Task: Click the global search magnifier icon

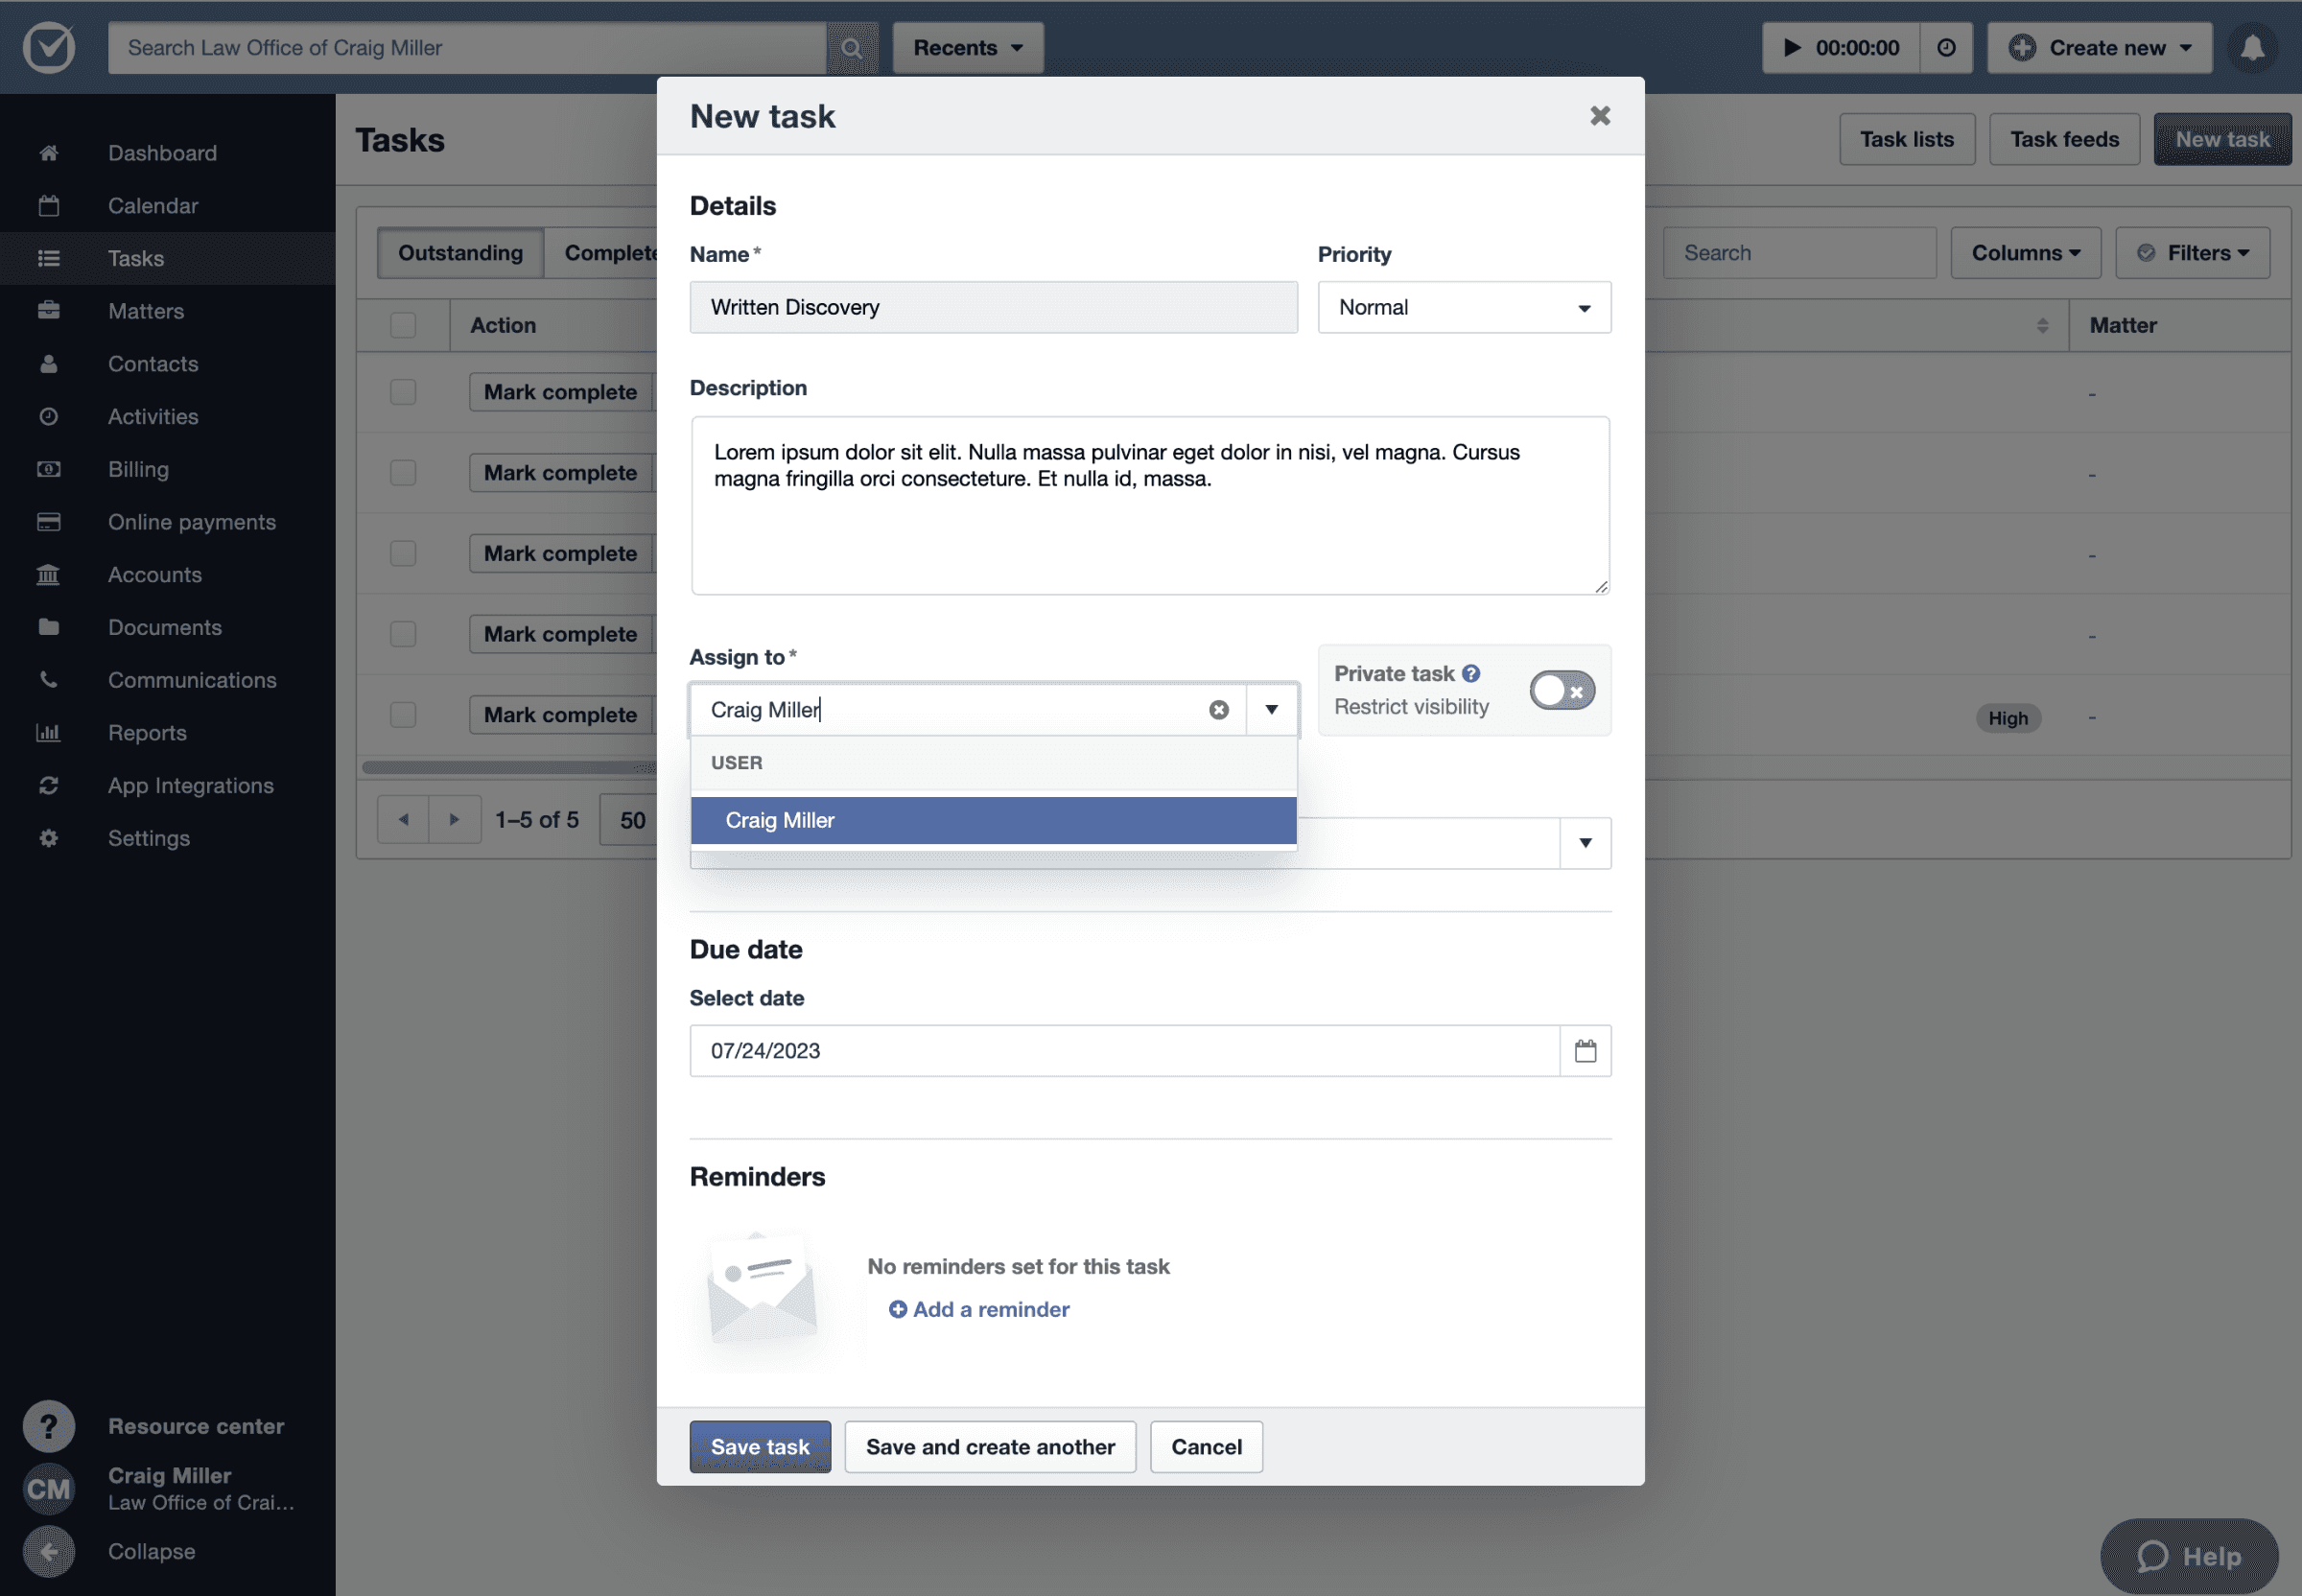Action: pyautogui.click(x=851, y=48)
